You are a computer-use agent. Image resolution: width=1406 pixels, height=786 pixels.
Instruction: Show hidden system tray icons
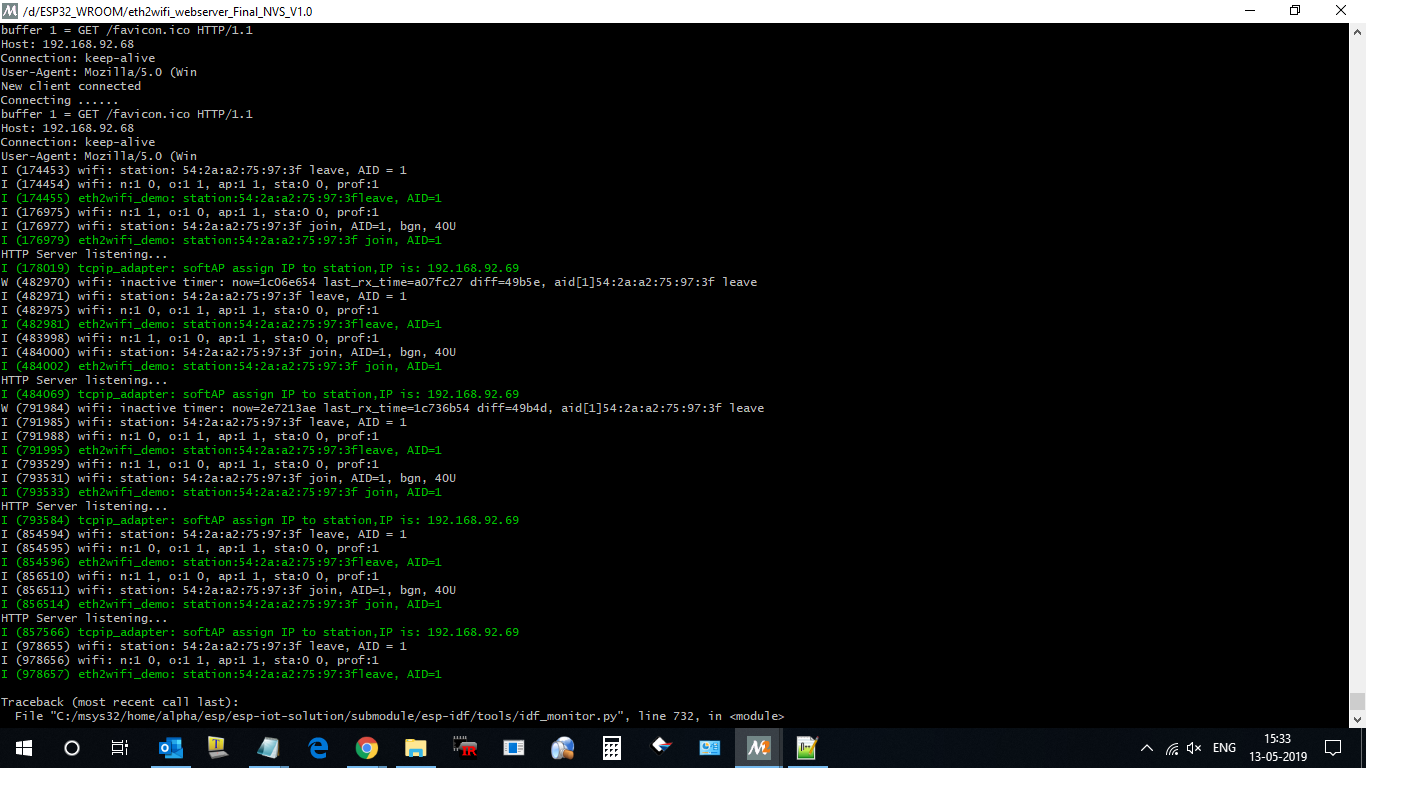(1146, 748)
